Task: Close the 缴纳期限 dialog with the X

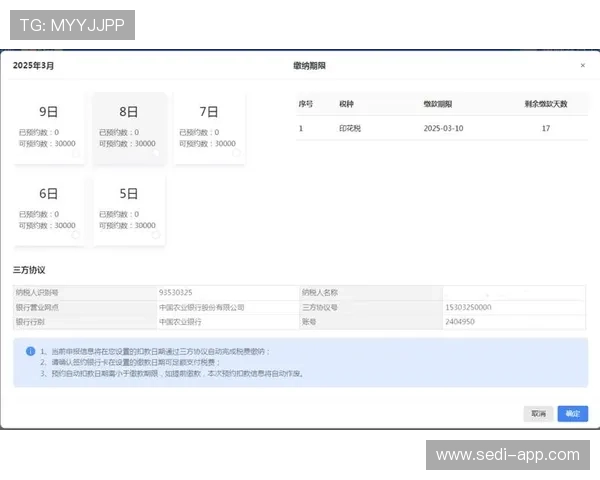Action: pos(582,65)
